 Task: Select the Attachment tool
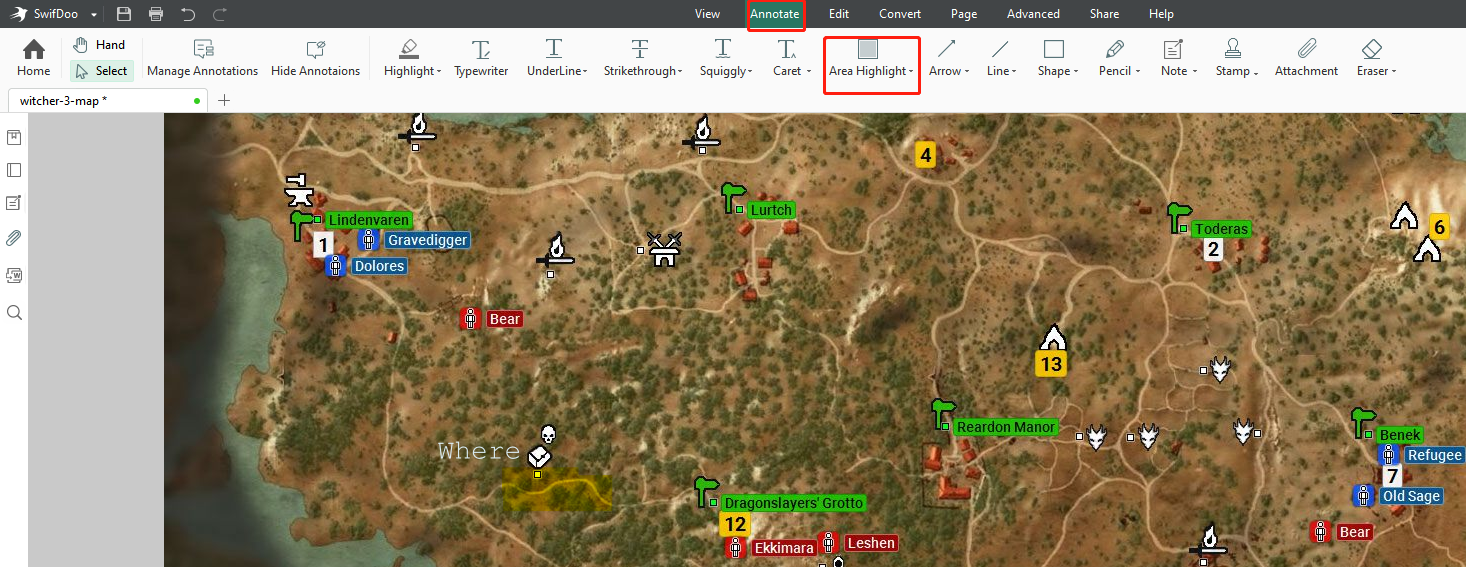pos(1306,58)
